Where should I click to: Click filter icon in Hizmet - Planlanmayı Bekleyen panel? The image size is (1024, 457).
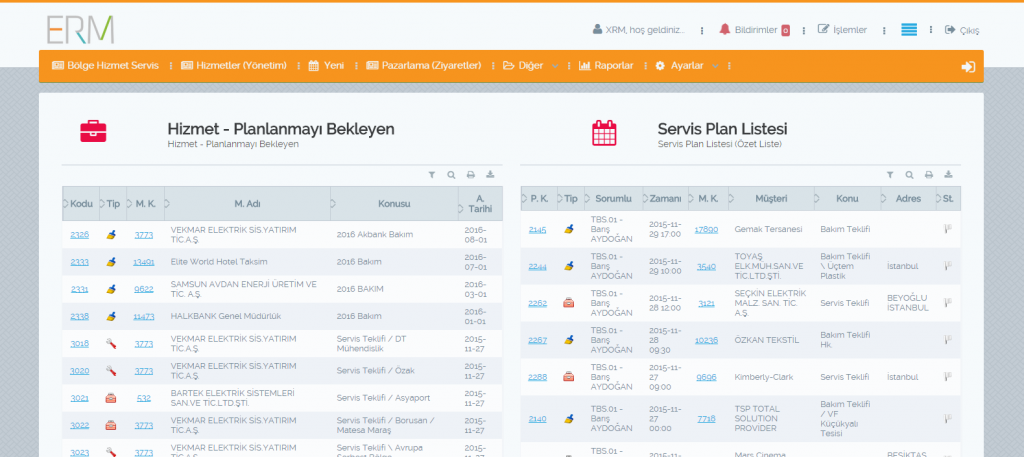click(x=432, y=175)
